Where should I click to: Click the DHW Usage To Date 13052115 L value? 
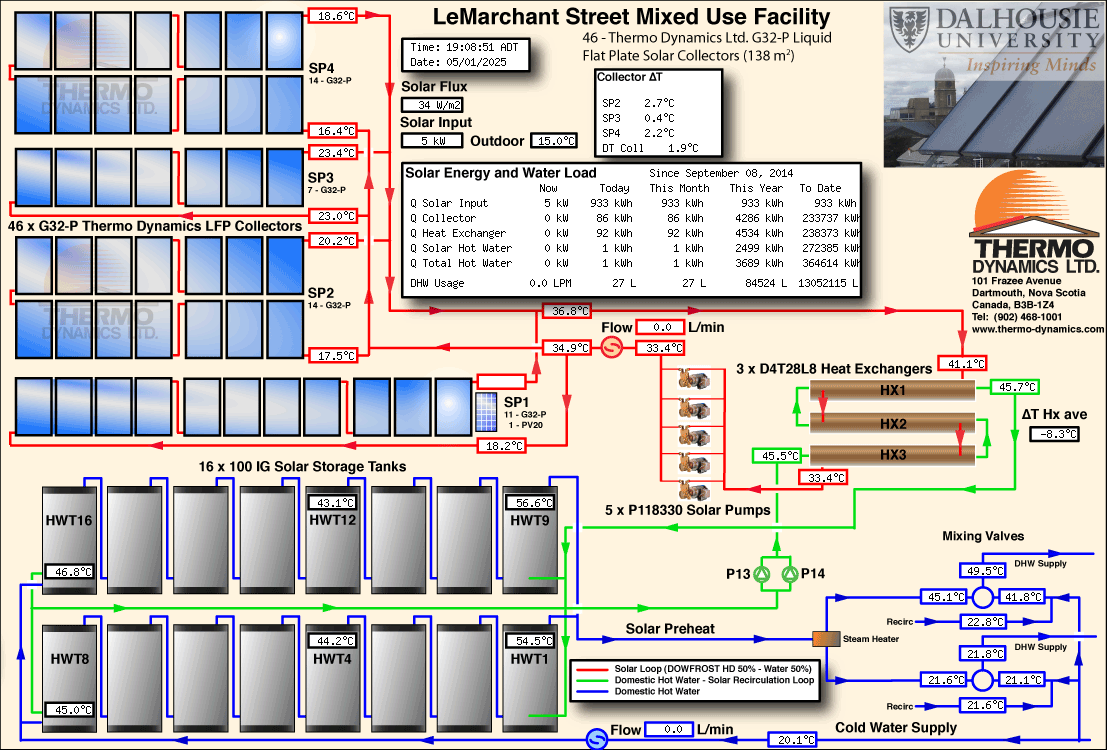[x=828, y=283]
